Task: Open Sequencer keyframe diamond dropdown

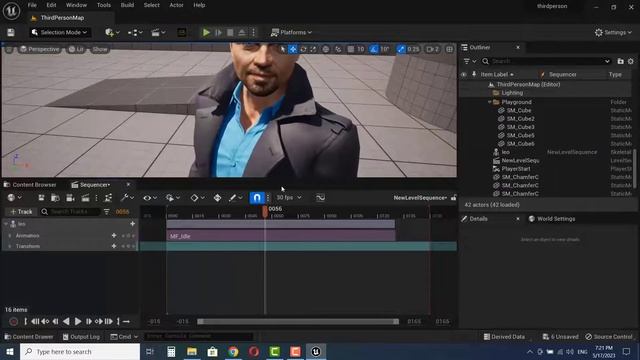Action: pyautogui.click(x=197, y=198)
